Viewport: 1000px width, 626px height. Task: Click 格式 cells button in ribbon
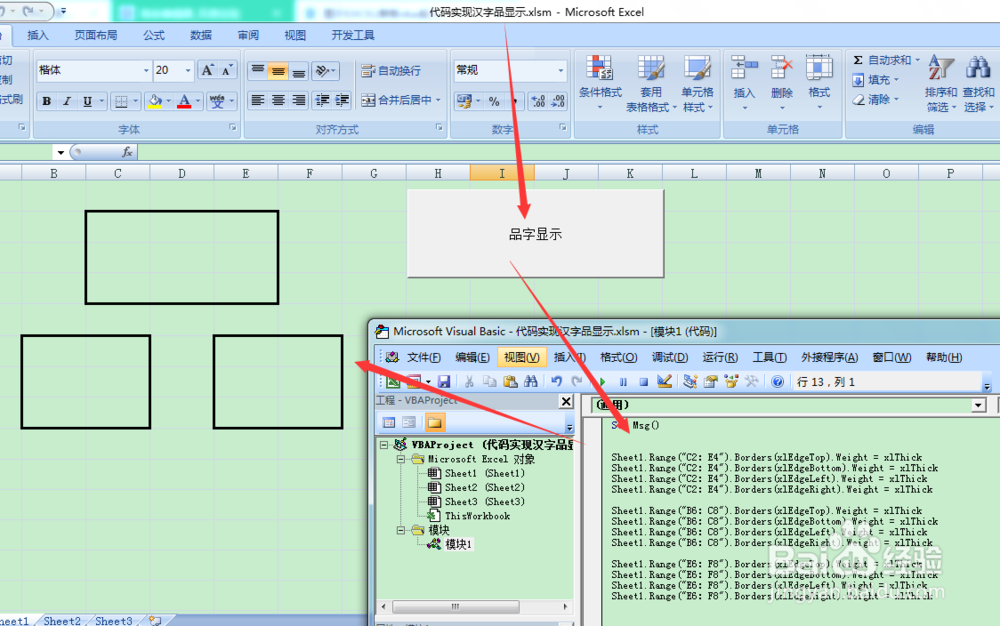819,83
